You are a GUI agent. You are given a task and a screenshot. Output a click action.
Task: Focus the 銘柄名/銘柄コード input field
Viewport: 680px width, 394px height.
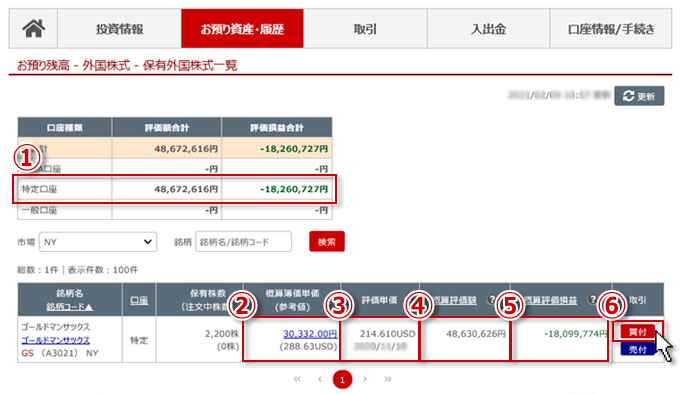[x=243, y=242]
